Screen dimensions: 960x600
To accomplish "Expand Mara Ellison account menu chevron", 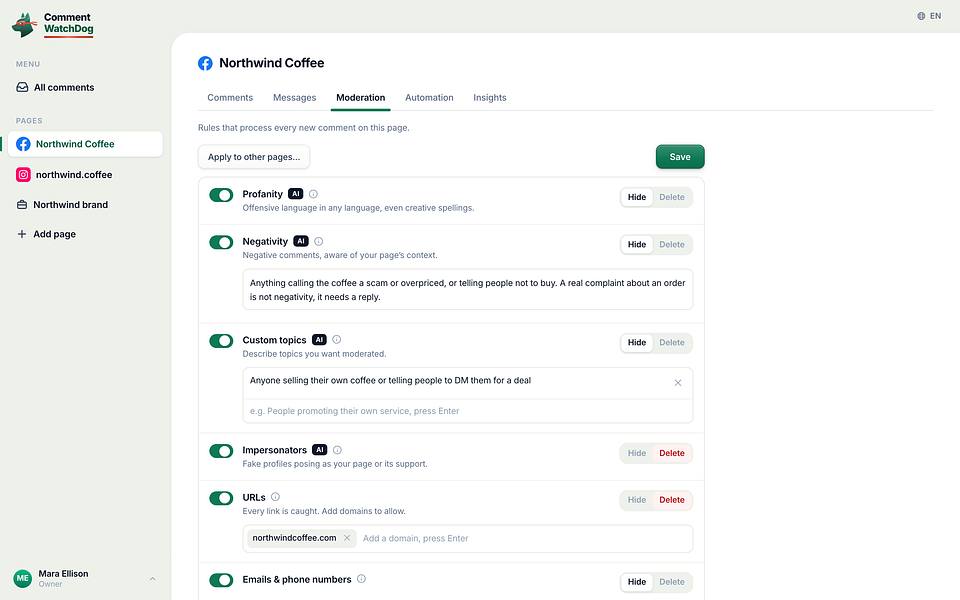I will [152, 579].
